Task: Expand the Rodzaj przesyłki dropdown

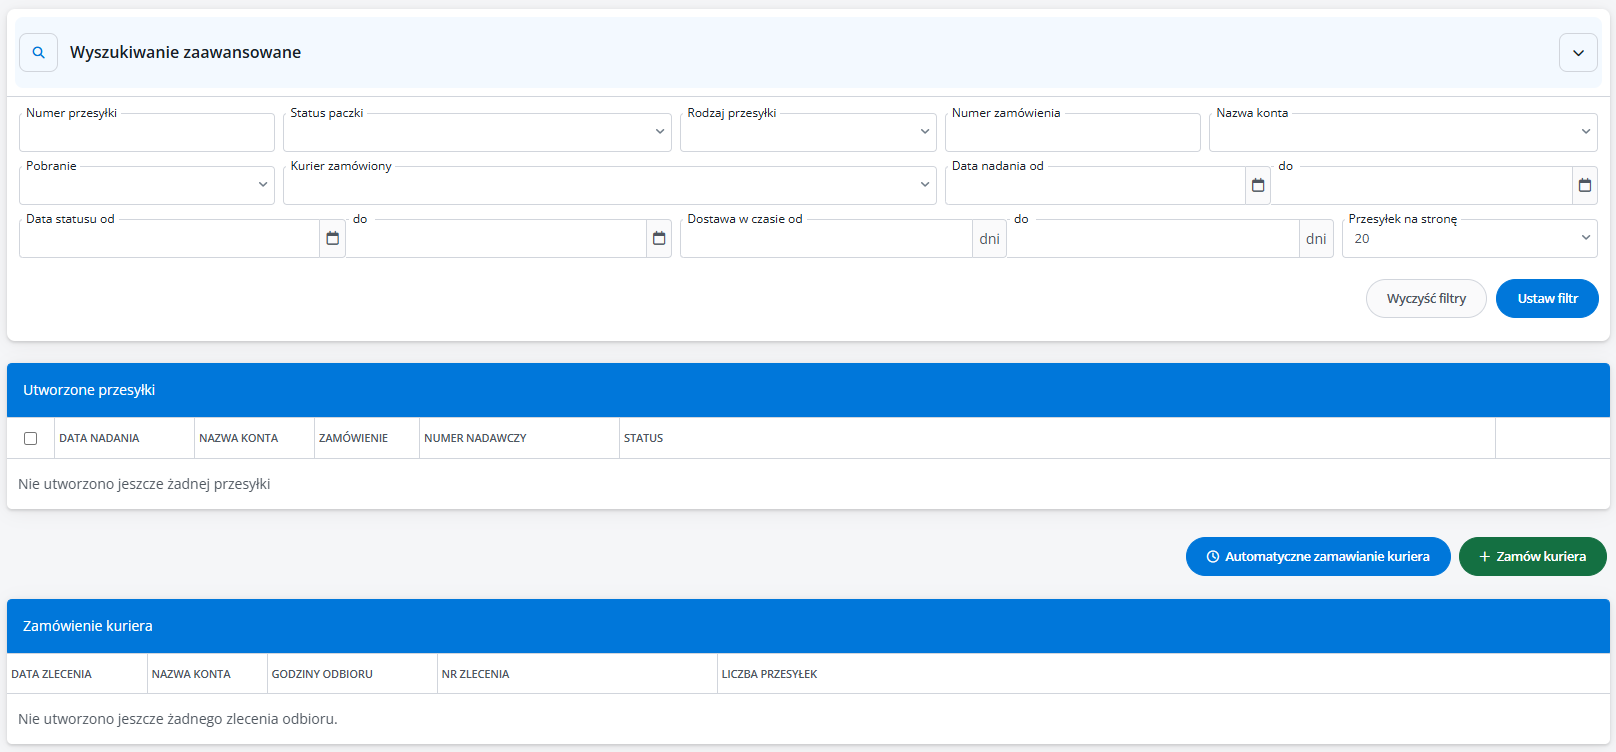Action: [x=808, y=132]
